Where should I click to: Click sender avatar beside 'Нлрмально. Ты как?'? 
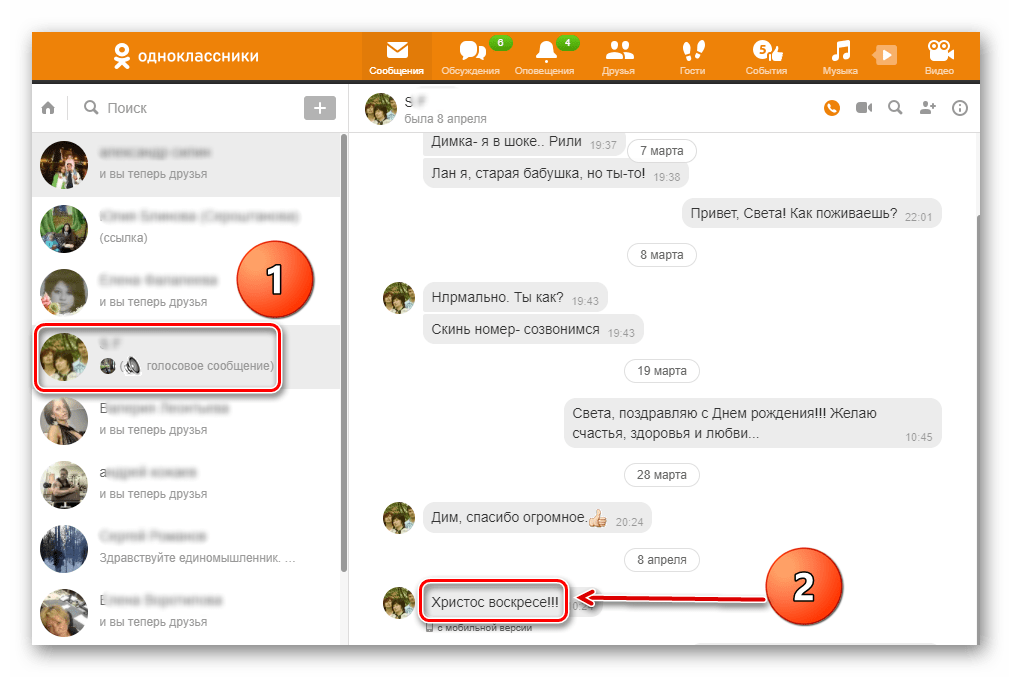tap(399, 298)
